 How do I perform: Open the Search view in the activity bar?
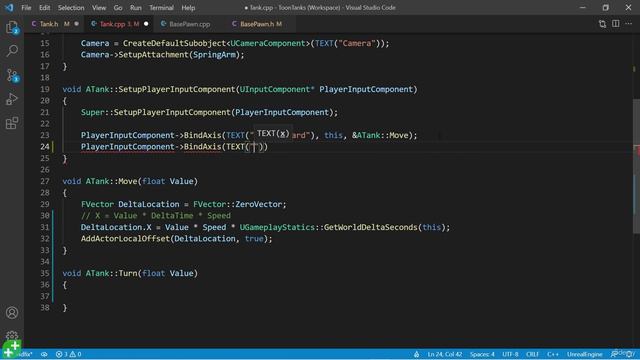point(12,51)
